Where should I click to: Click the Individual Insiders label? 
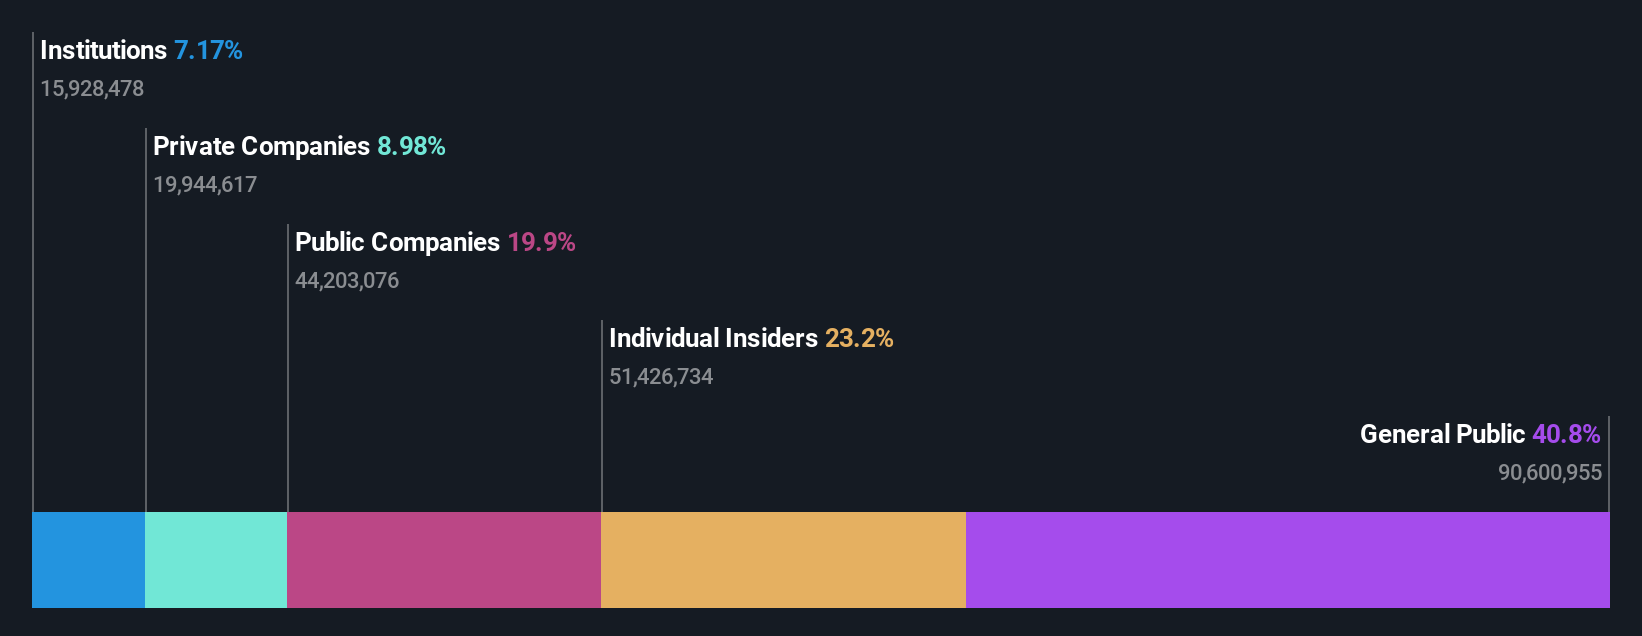click(x=713, y=338)
